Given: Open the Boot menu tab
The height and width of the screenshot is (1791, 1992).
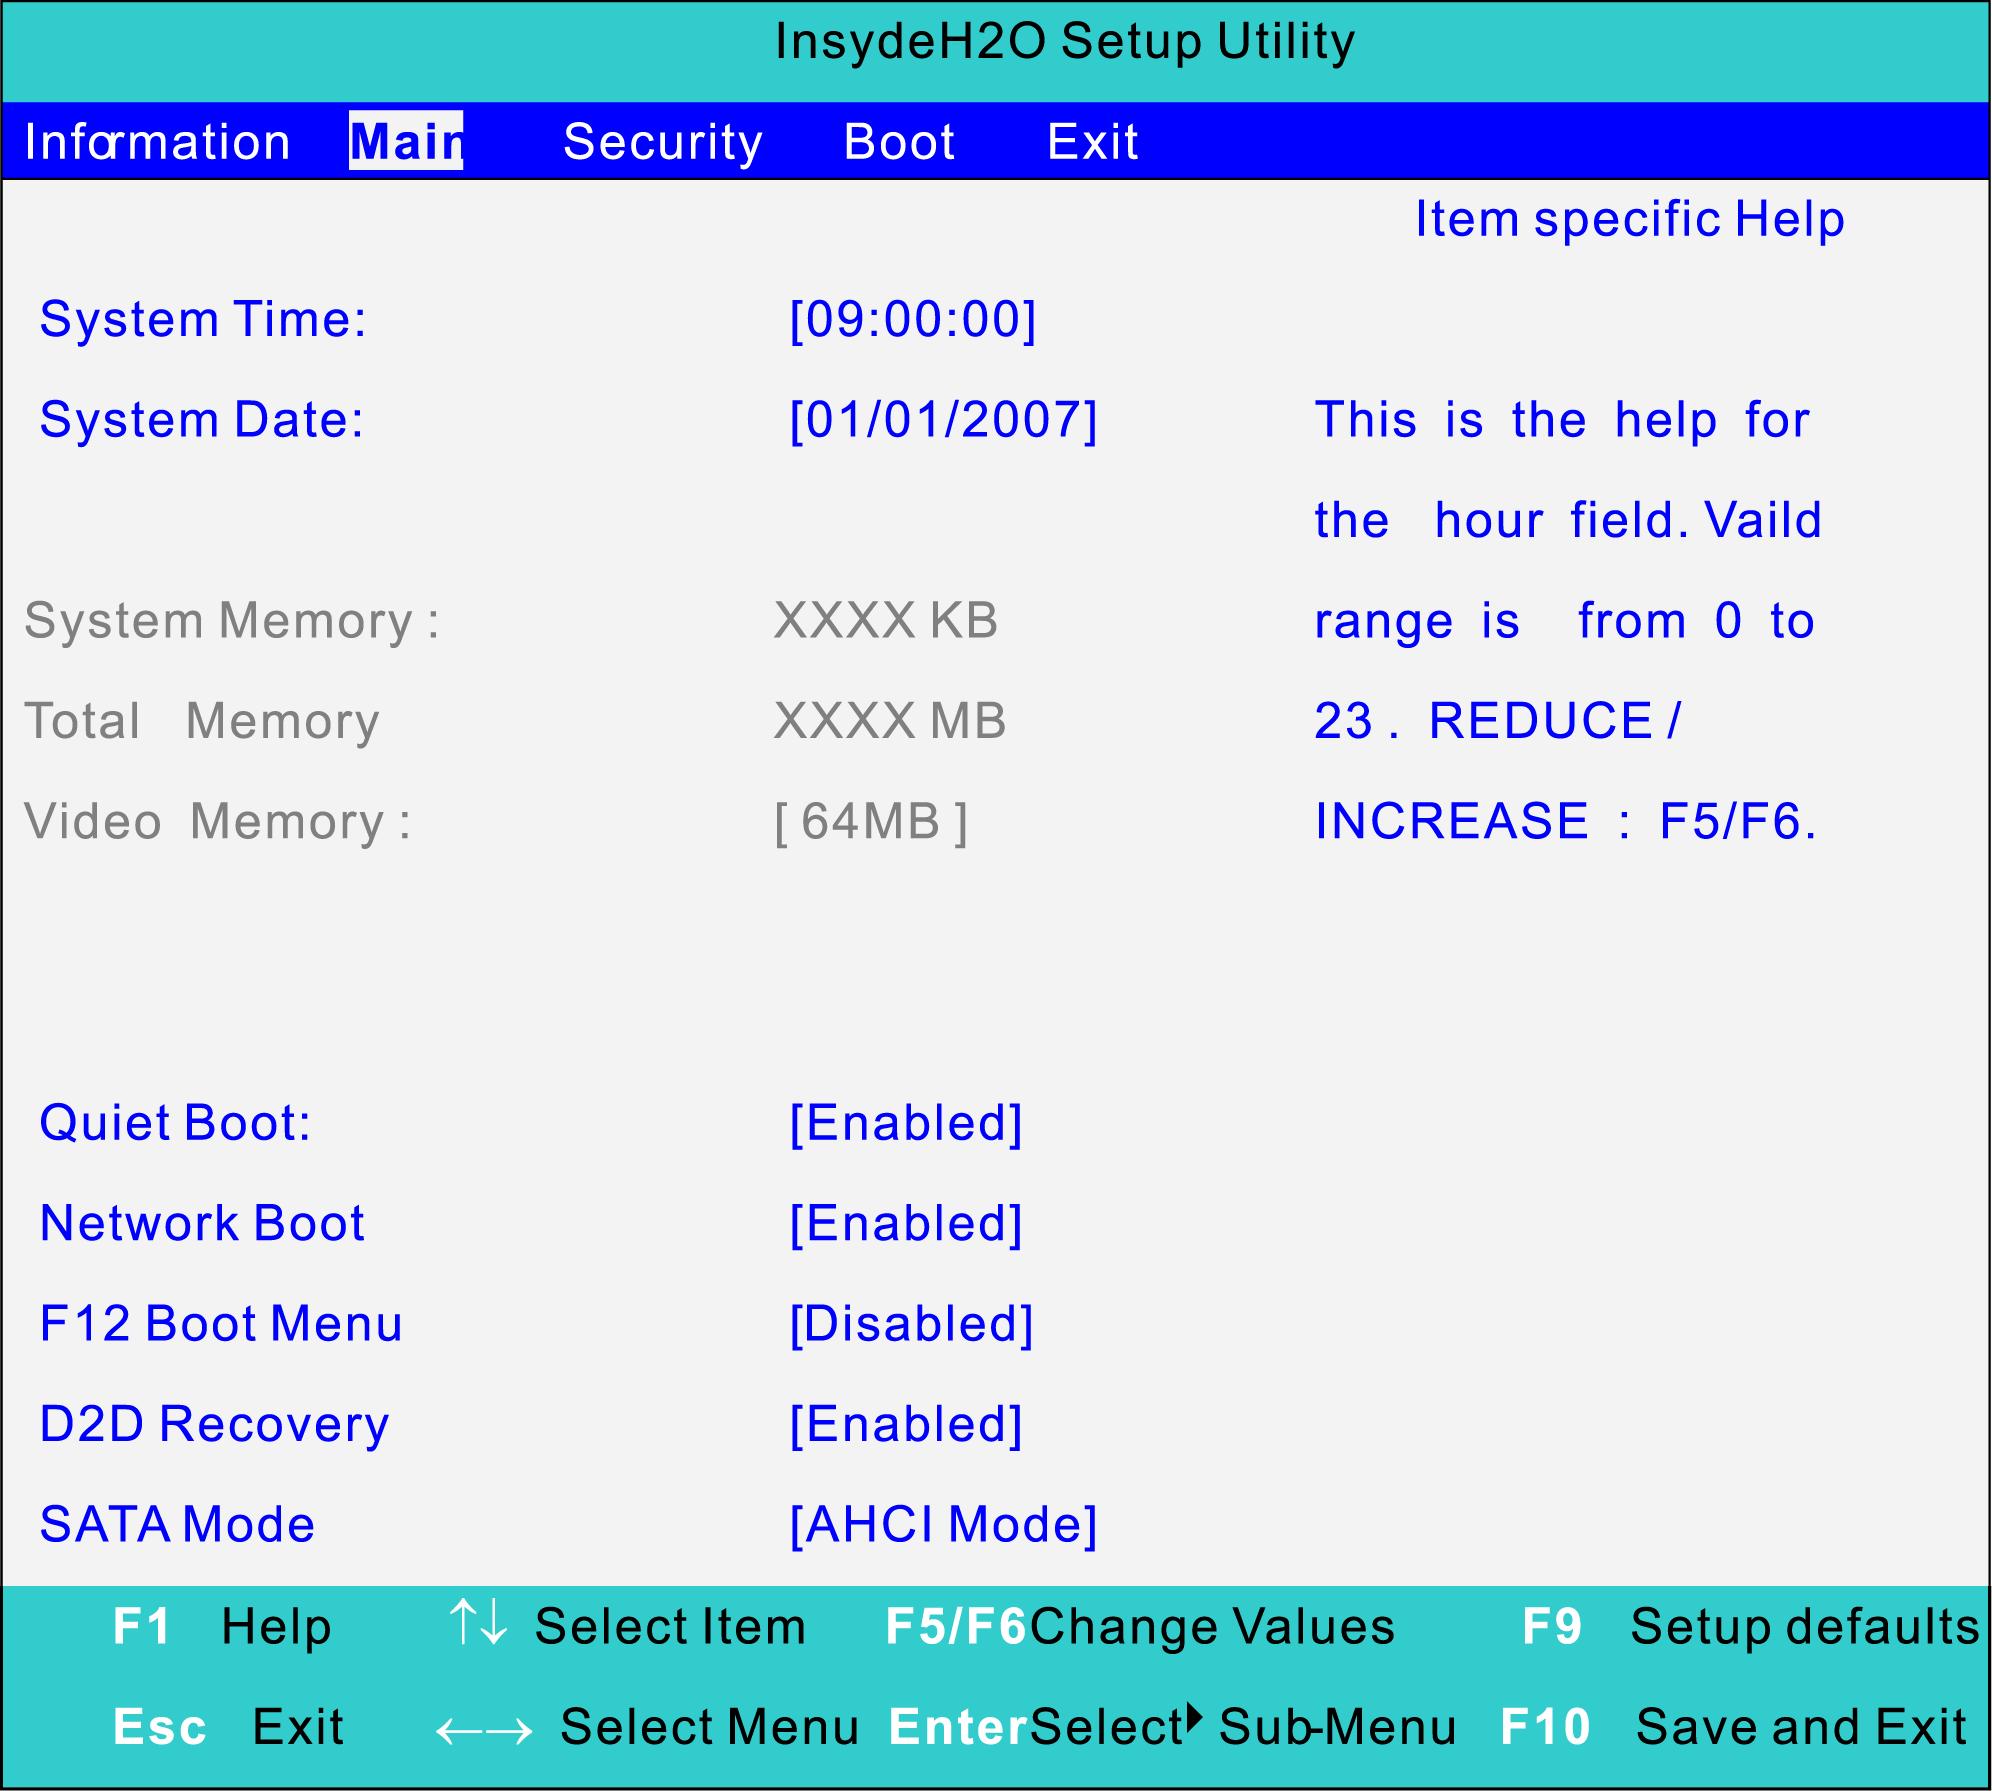Looking at the screenshot, I should click(898, 142).
